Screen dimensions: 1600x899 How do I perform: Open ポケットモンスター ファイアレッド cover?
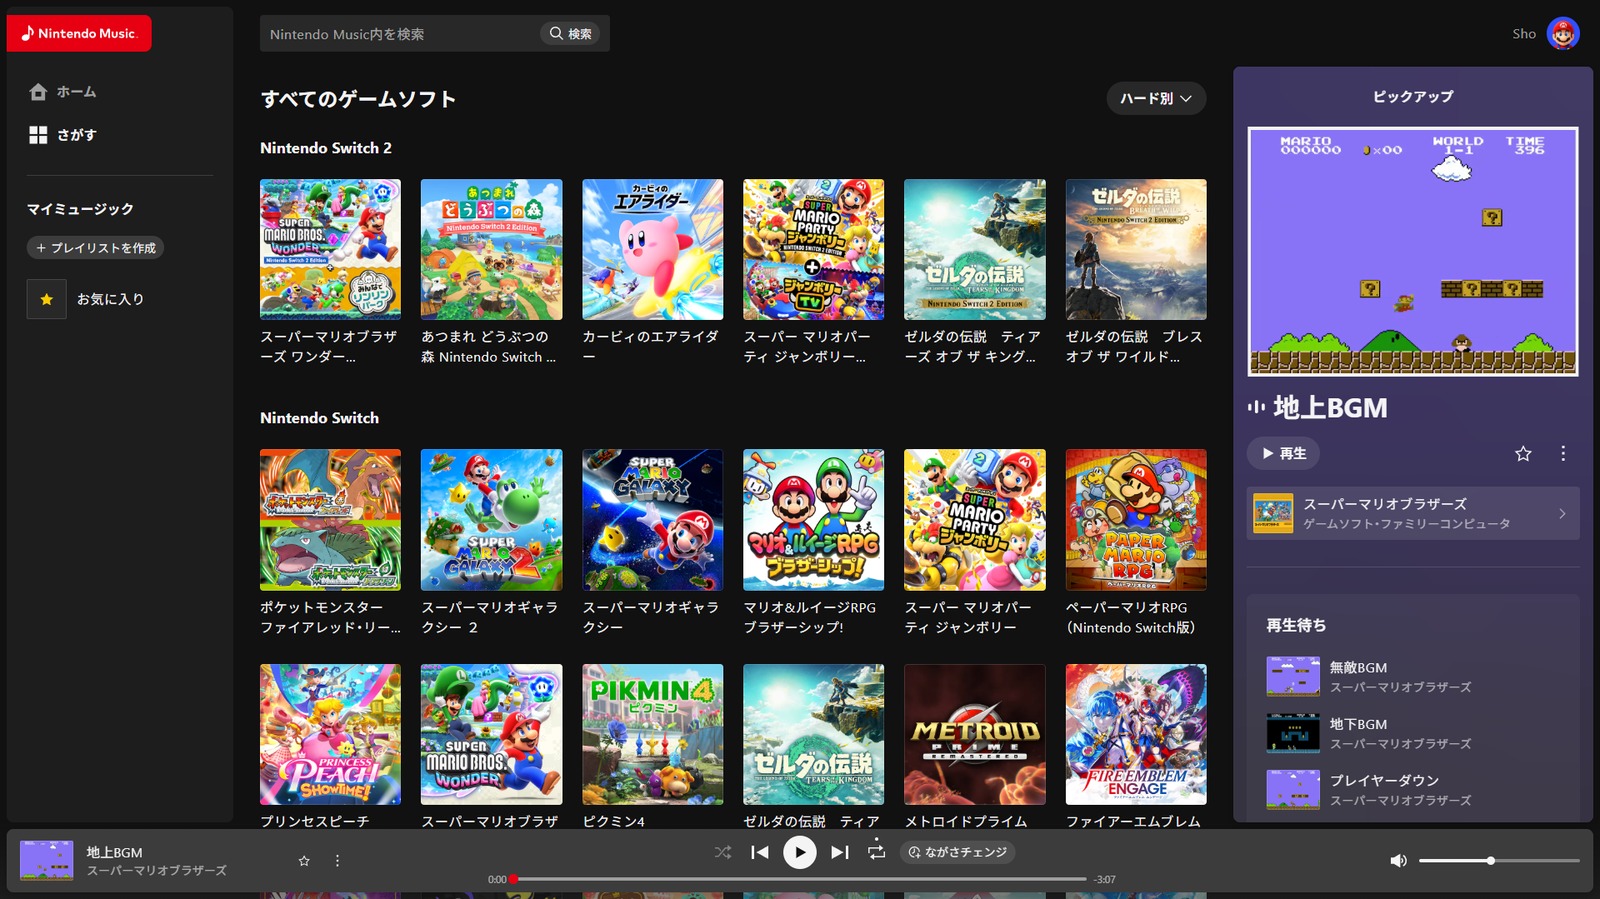click(x=330, y=520)
